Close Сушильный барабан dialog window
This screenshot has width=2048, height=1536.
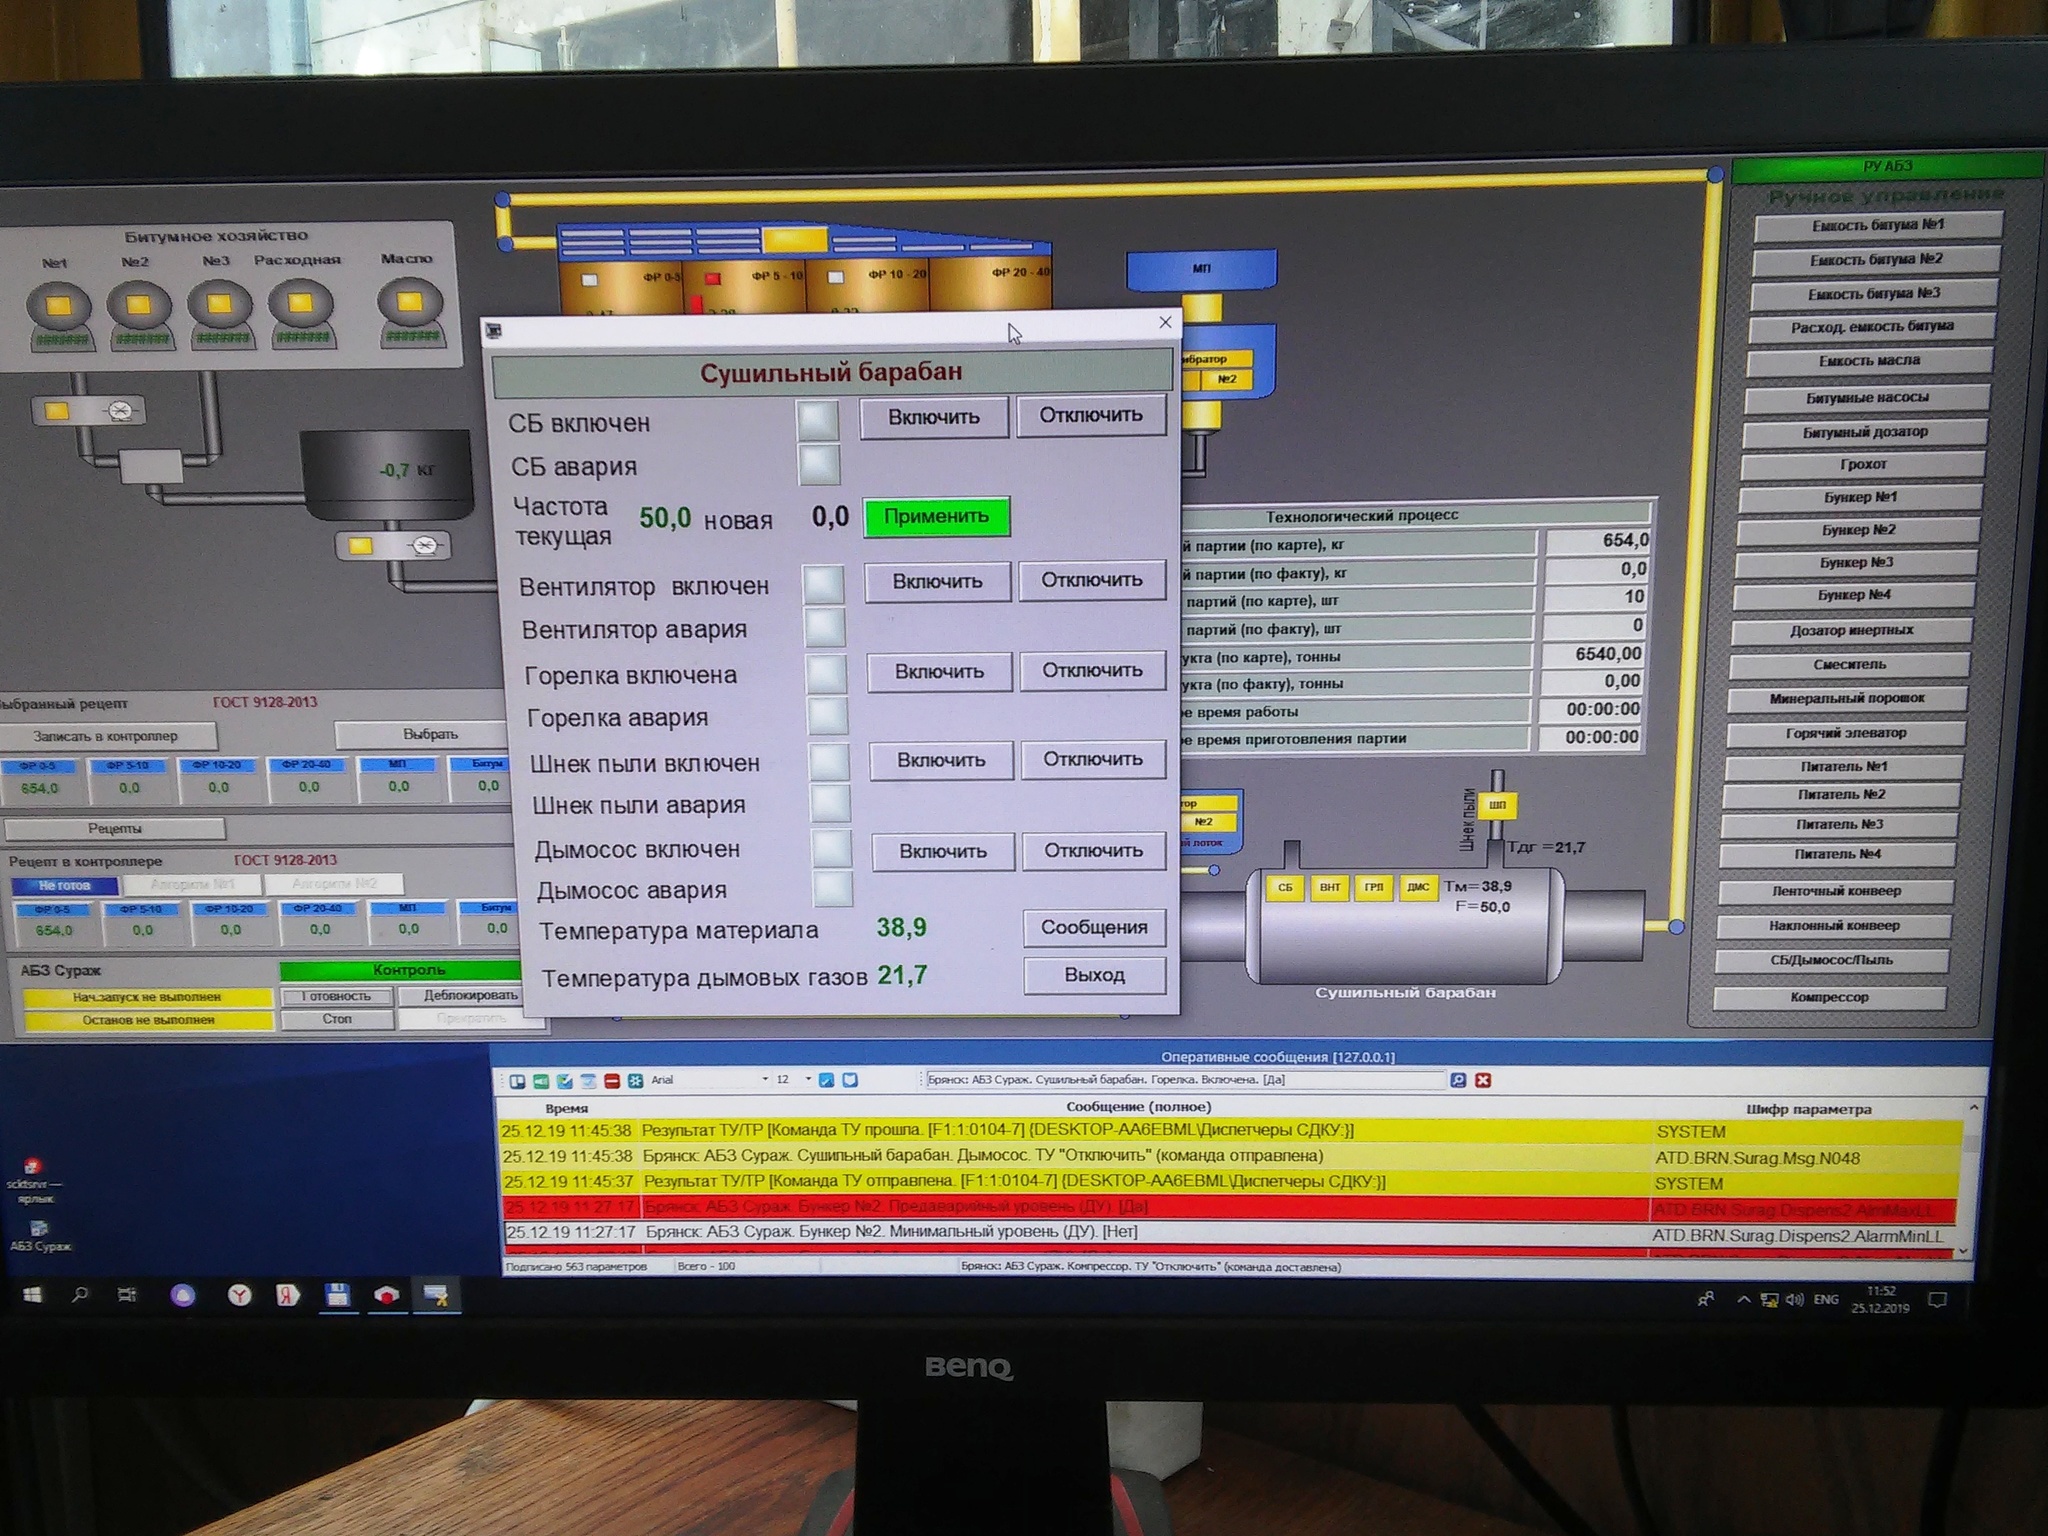click(x=1165, y=323)
